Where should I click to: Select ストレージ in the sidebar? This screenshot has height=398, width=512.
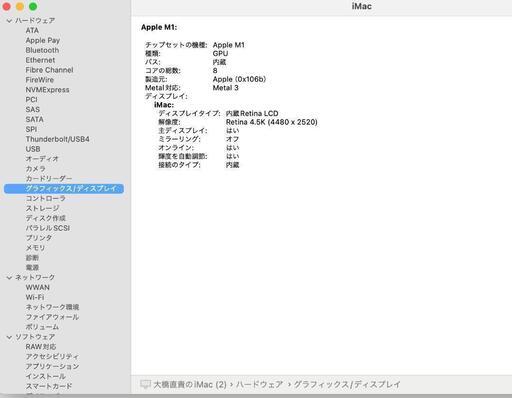[42, 208]
